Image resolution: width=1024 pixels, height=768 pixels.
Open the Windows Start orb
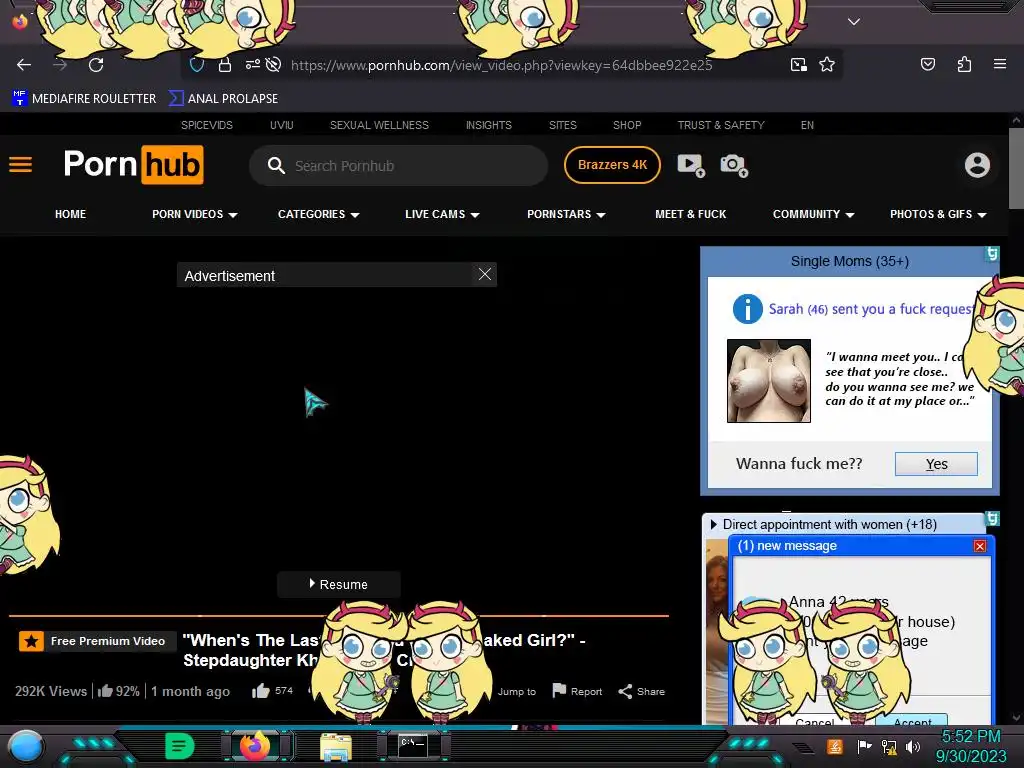click(25, 746)
